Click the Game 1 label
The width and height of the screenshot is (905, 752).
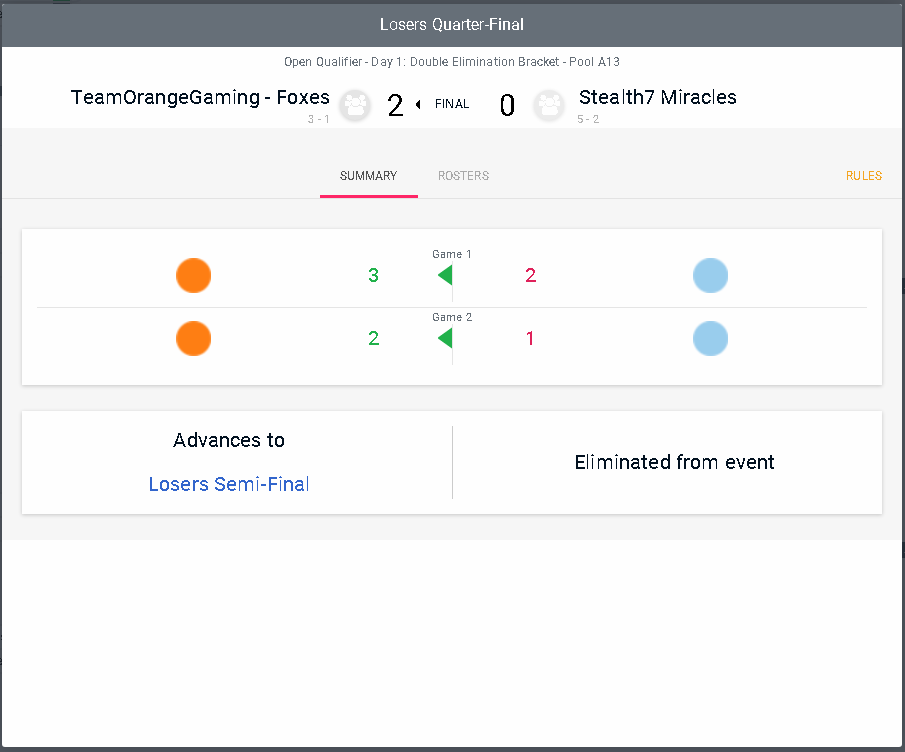click(x=452, y=255)
